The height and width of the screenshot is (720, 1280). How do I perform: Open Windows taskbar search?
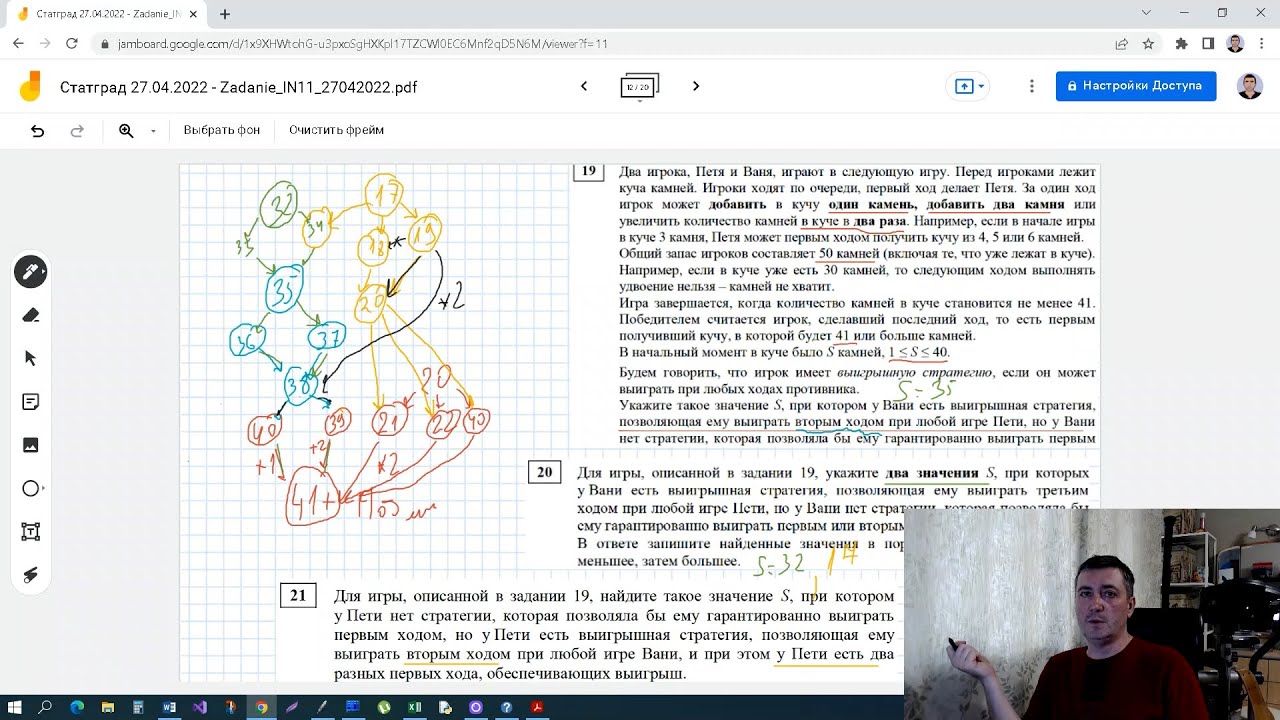pyautogui.click(x=46, y=707)
